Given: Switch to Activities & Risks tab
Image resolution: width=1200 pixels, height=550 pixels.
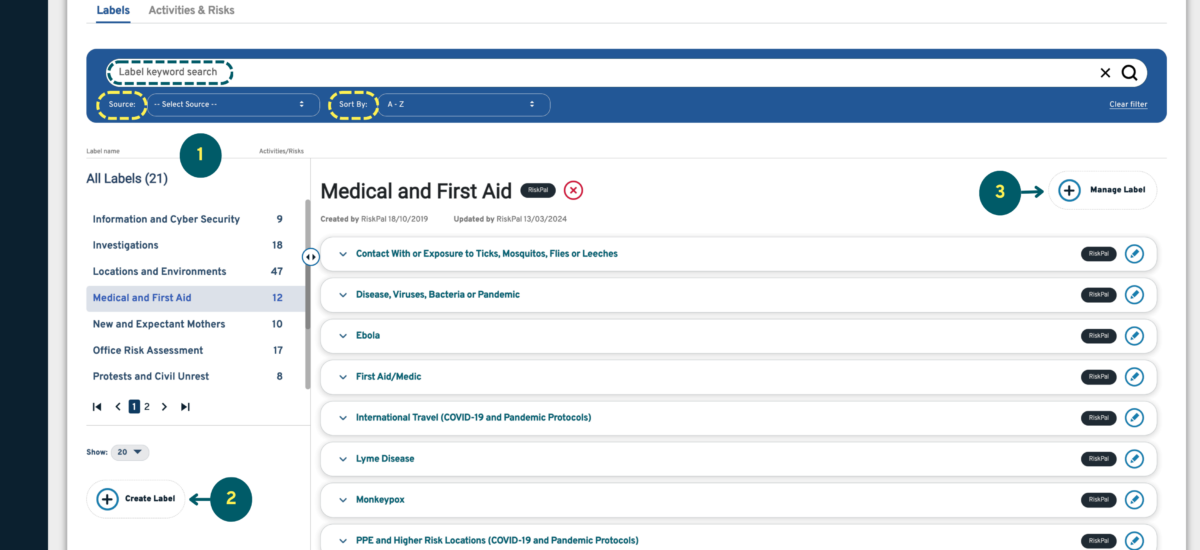Looking at the screenshot, I should 191,10.
